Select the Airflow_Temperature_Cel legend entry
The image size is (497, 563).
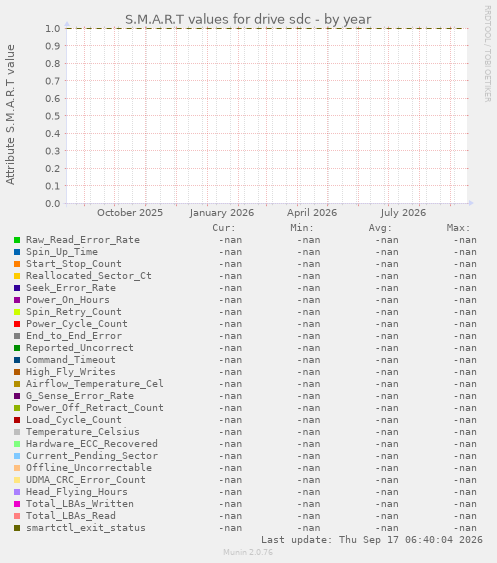95,384
